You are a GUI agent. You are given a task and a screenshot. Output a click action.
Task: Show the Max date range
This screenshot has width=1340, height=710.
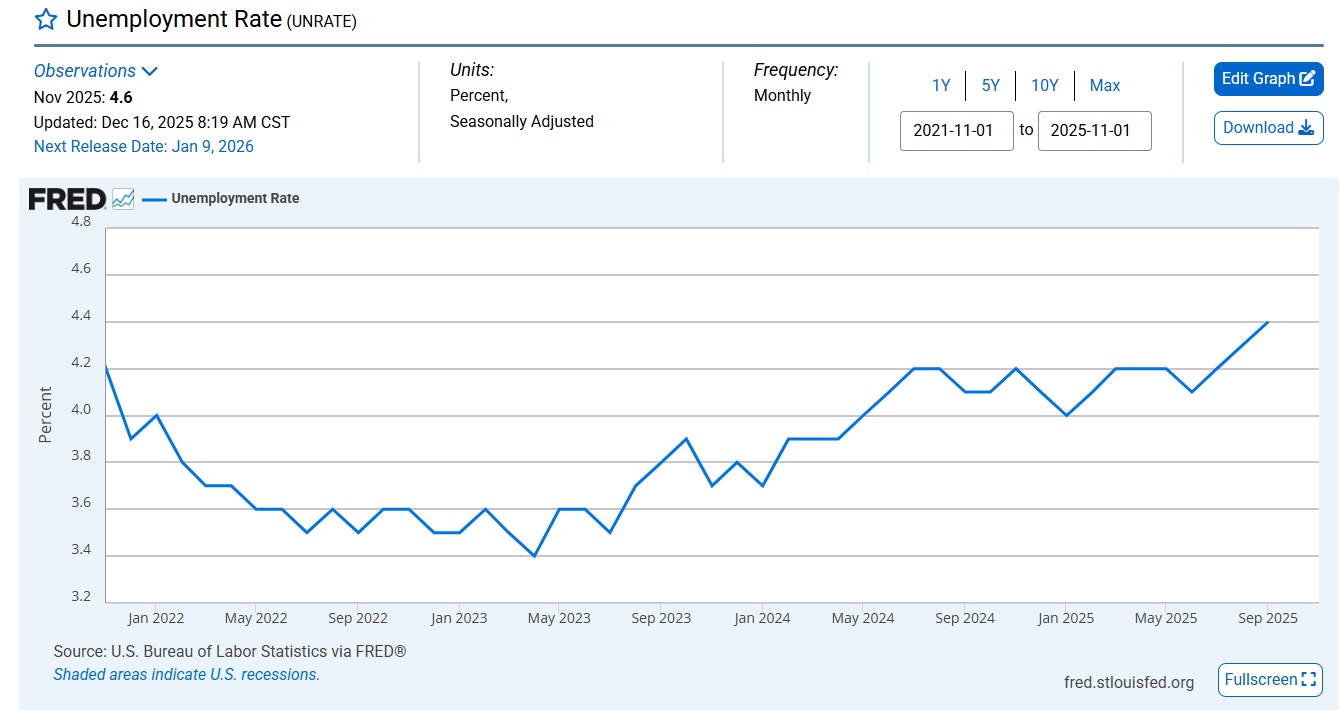(1104, 86)
